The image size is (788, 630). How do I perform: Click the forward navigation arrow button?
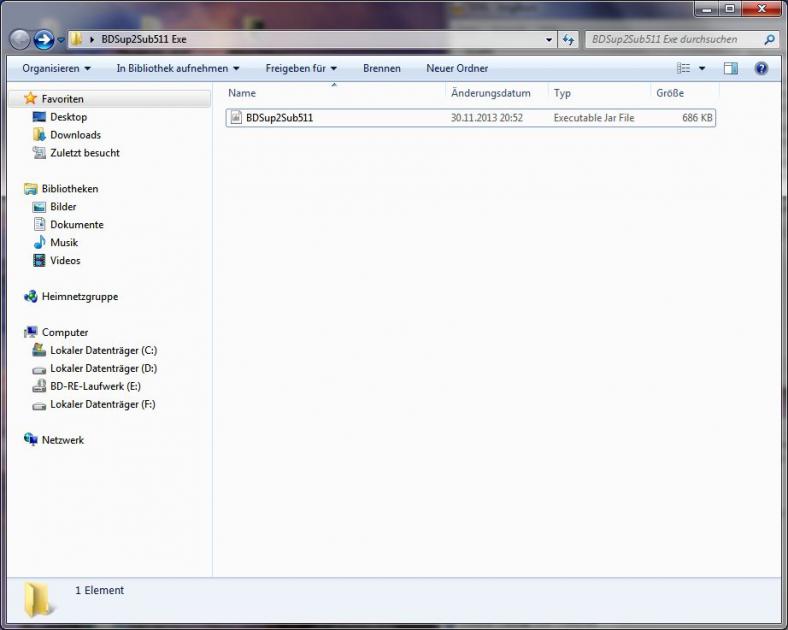pos(43,39)
